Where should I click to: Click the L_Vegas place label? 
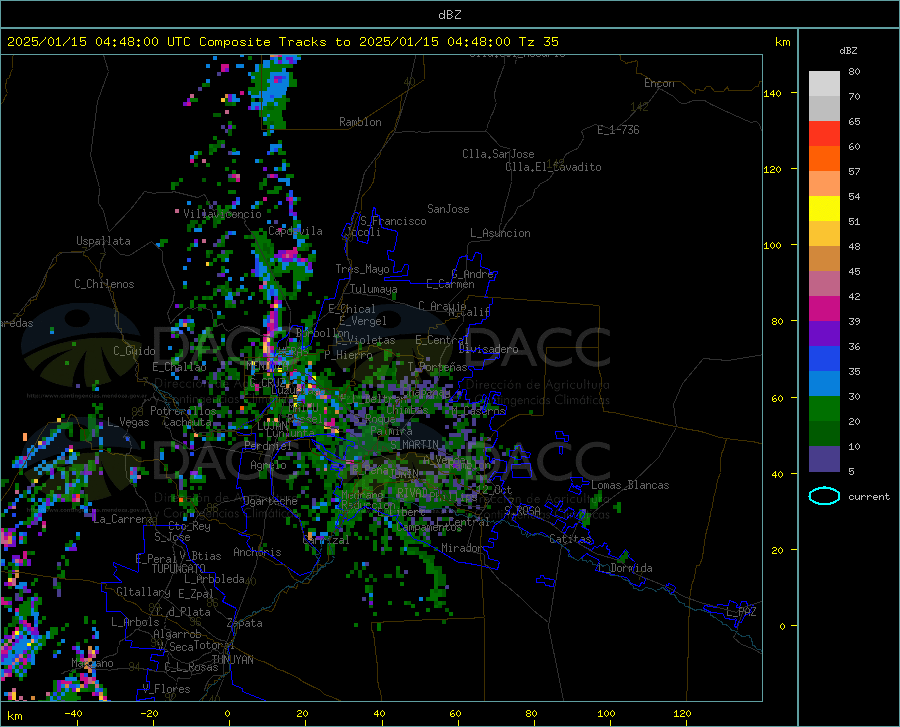pos(128,422)
